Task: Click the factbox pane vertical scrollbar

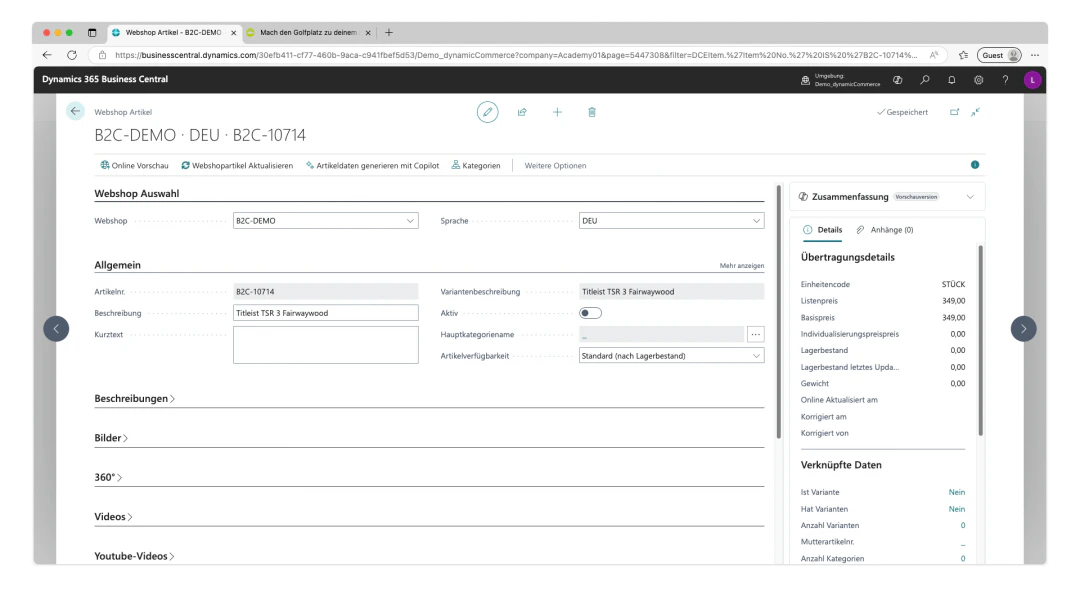Action: 980,340
